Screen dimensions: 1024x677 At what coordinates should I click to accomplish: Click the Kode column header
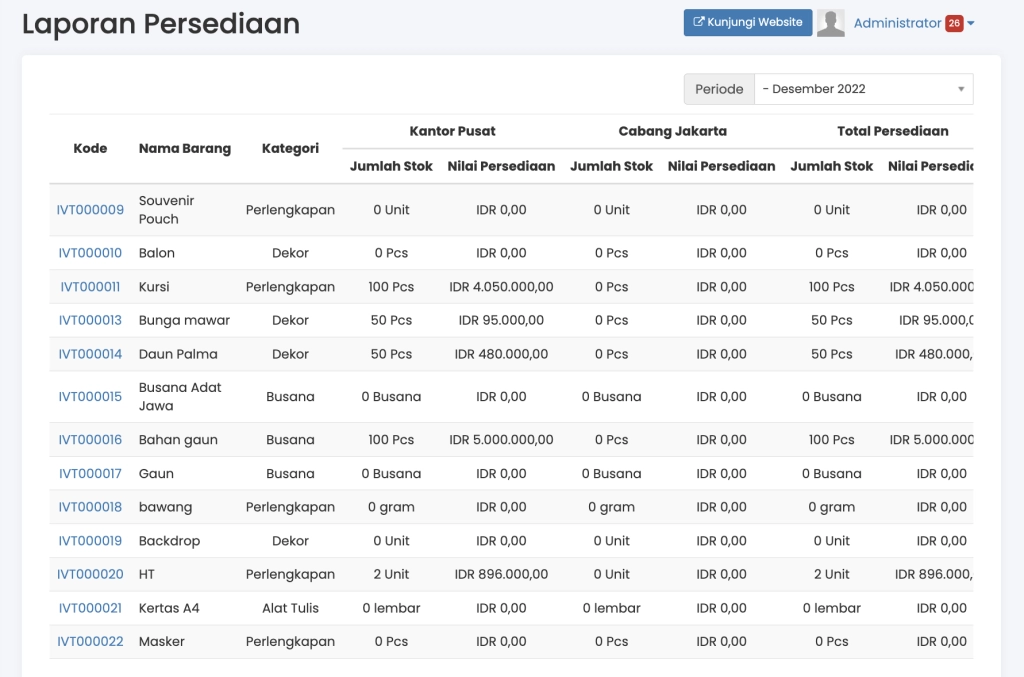(x=90, y=149)
